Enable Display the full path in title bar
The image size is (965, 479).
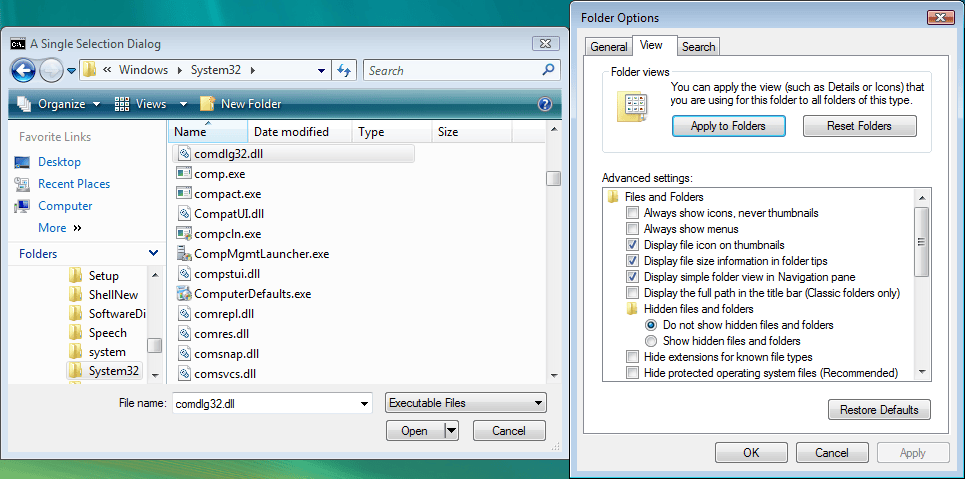tap(632, 293)
